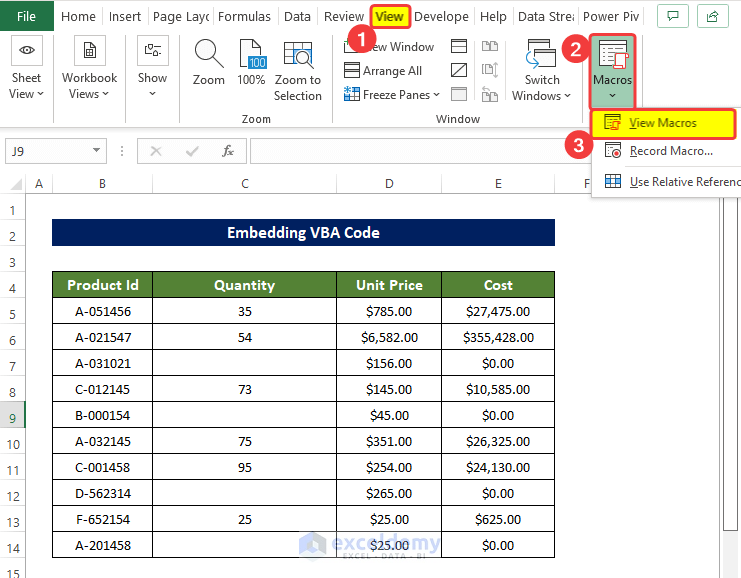Click the Macros button

612,70
